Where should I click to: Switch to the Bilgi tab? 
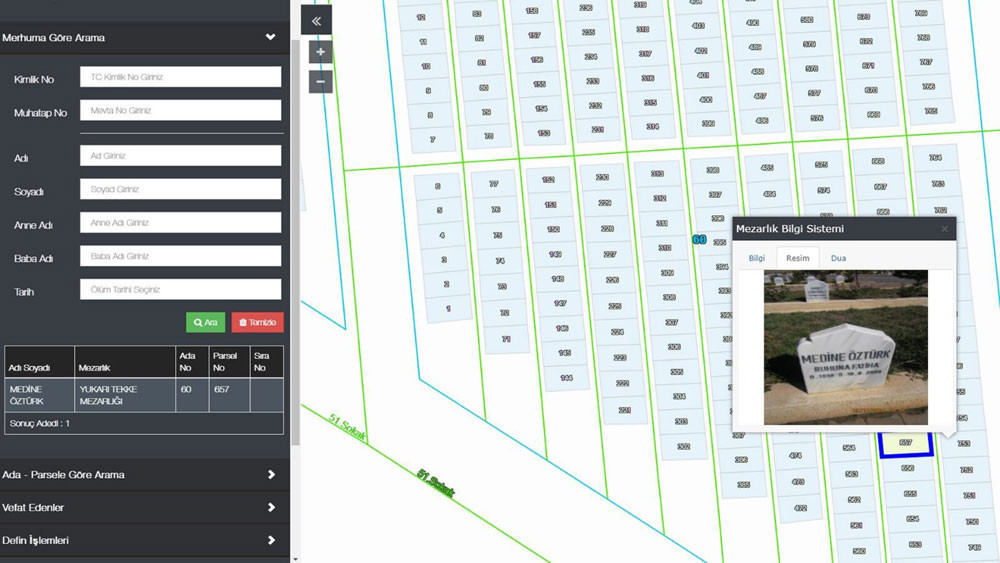coord(757,258)
